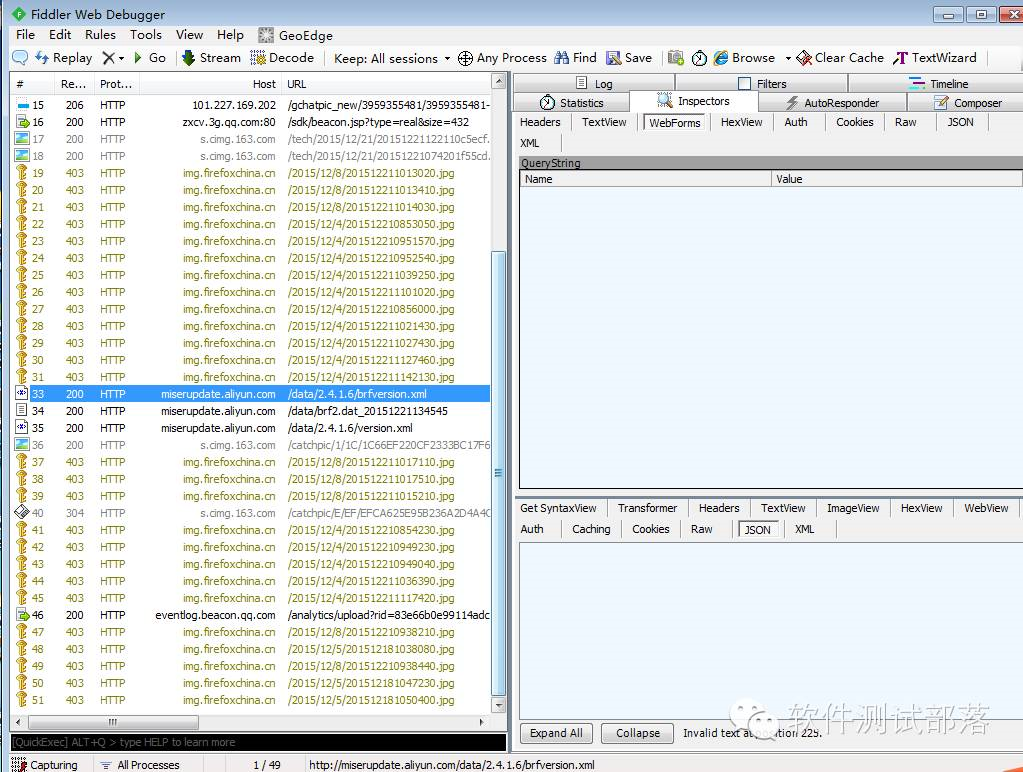
Task: Click session list scroll up arrow
Action: pyautogui.click(x=498, y=82)
